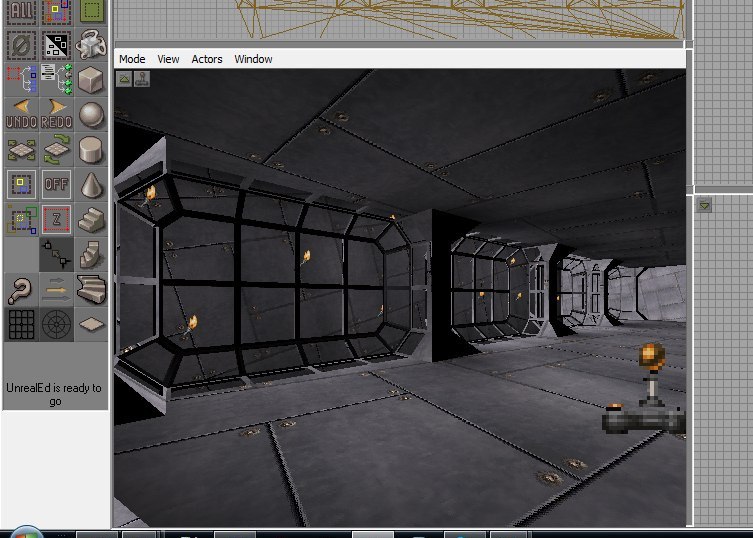Click the question mark help icon

coord(21,290)
